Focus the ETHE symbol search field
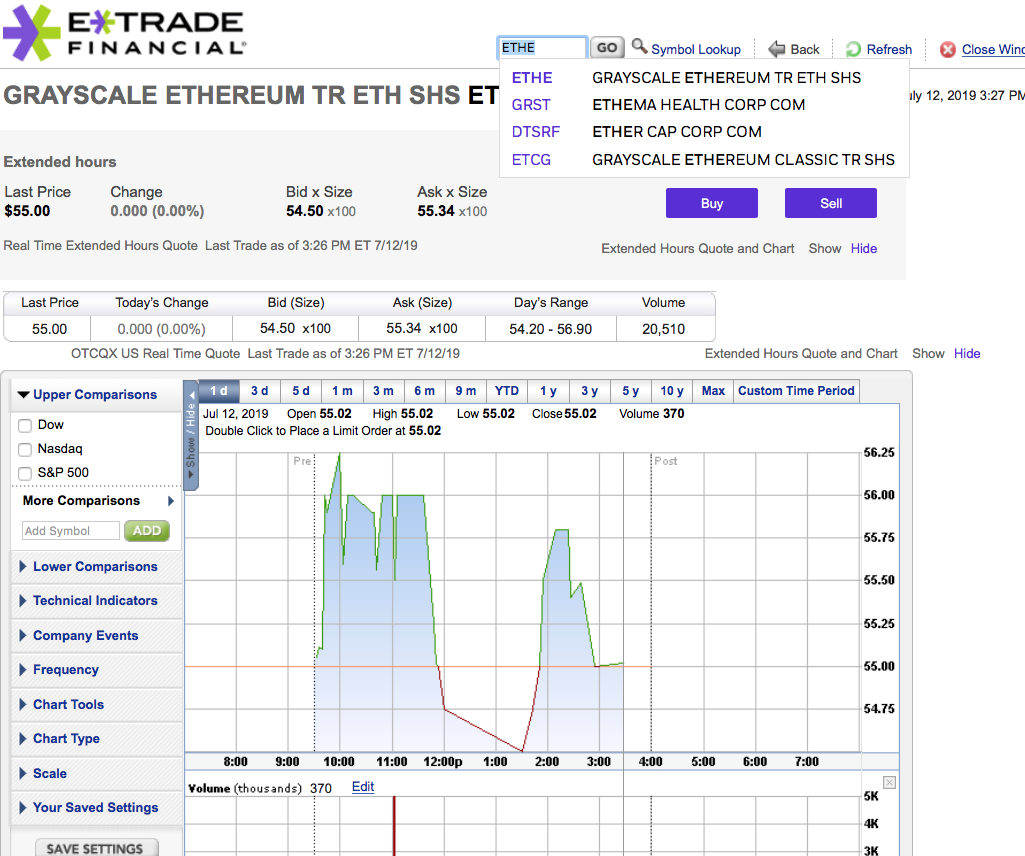This screenshot has width=1025, height=856. (x=542, y=48)
